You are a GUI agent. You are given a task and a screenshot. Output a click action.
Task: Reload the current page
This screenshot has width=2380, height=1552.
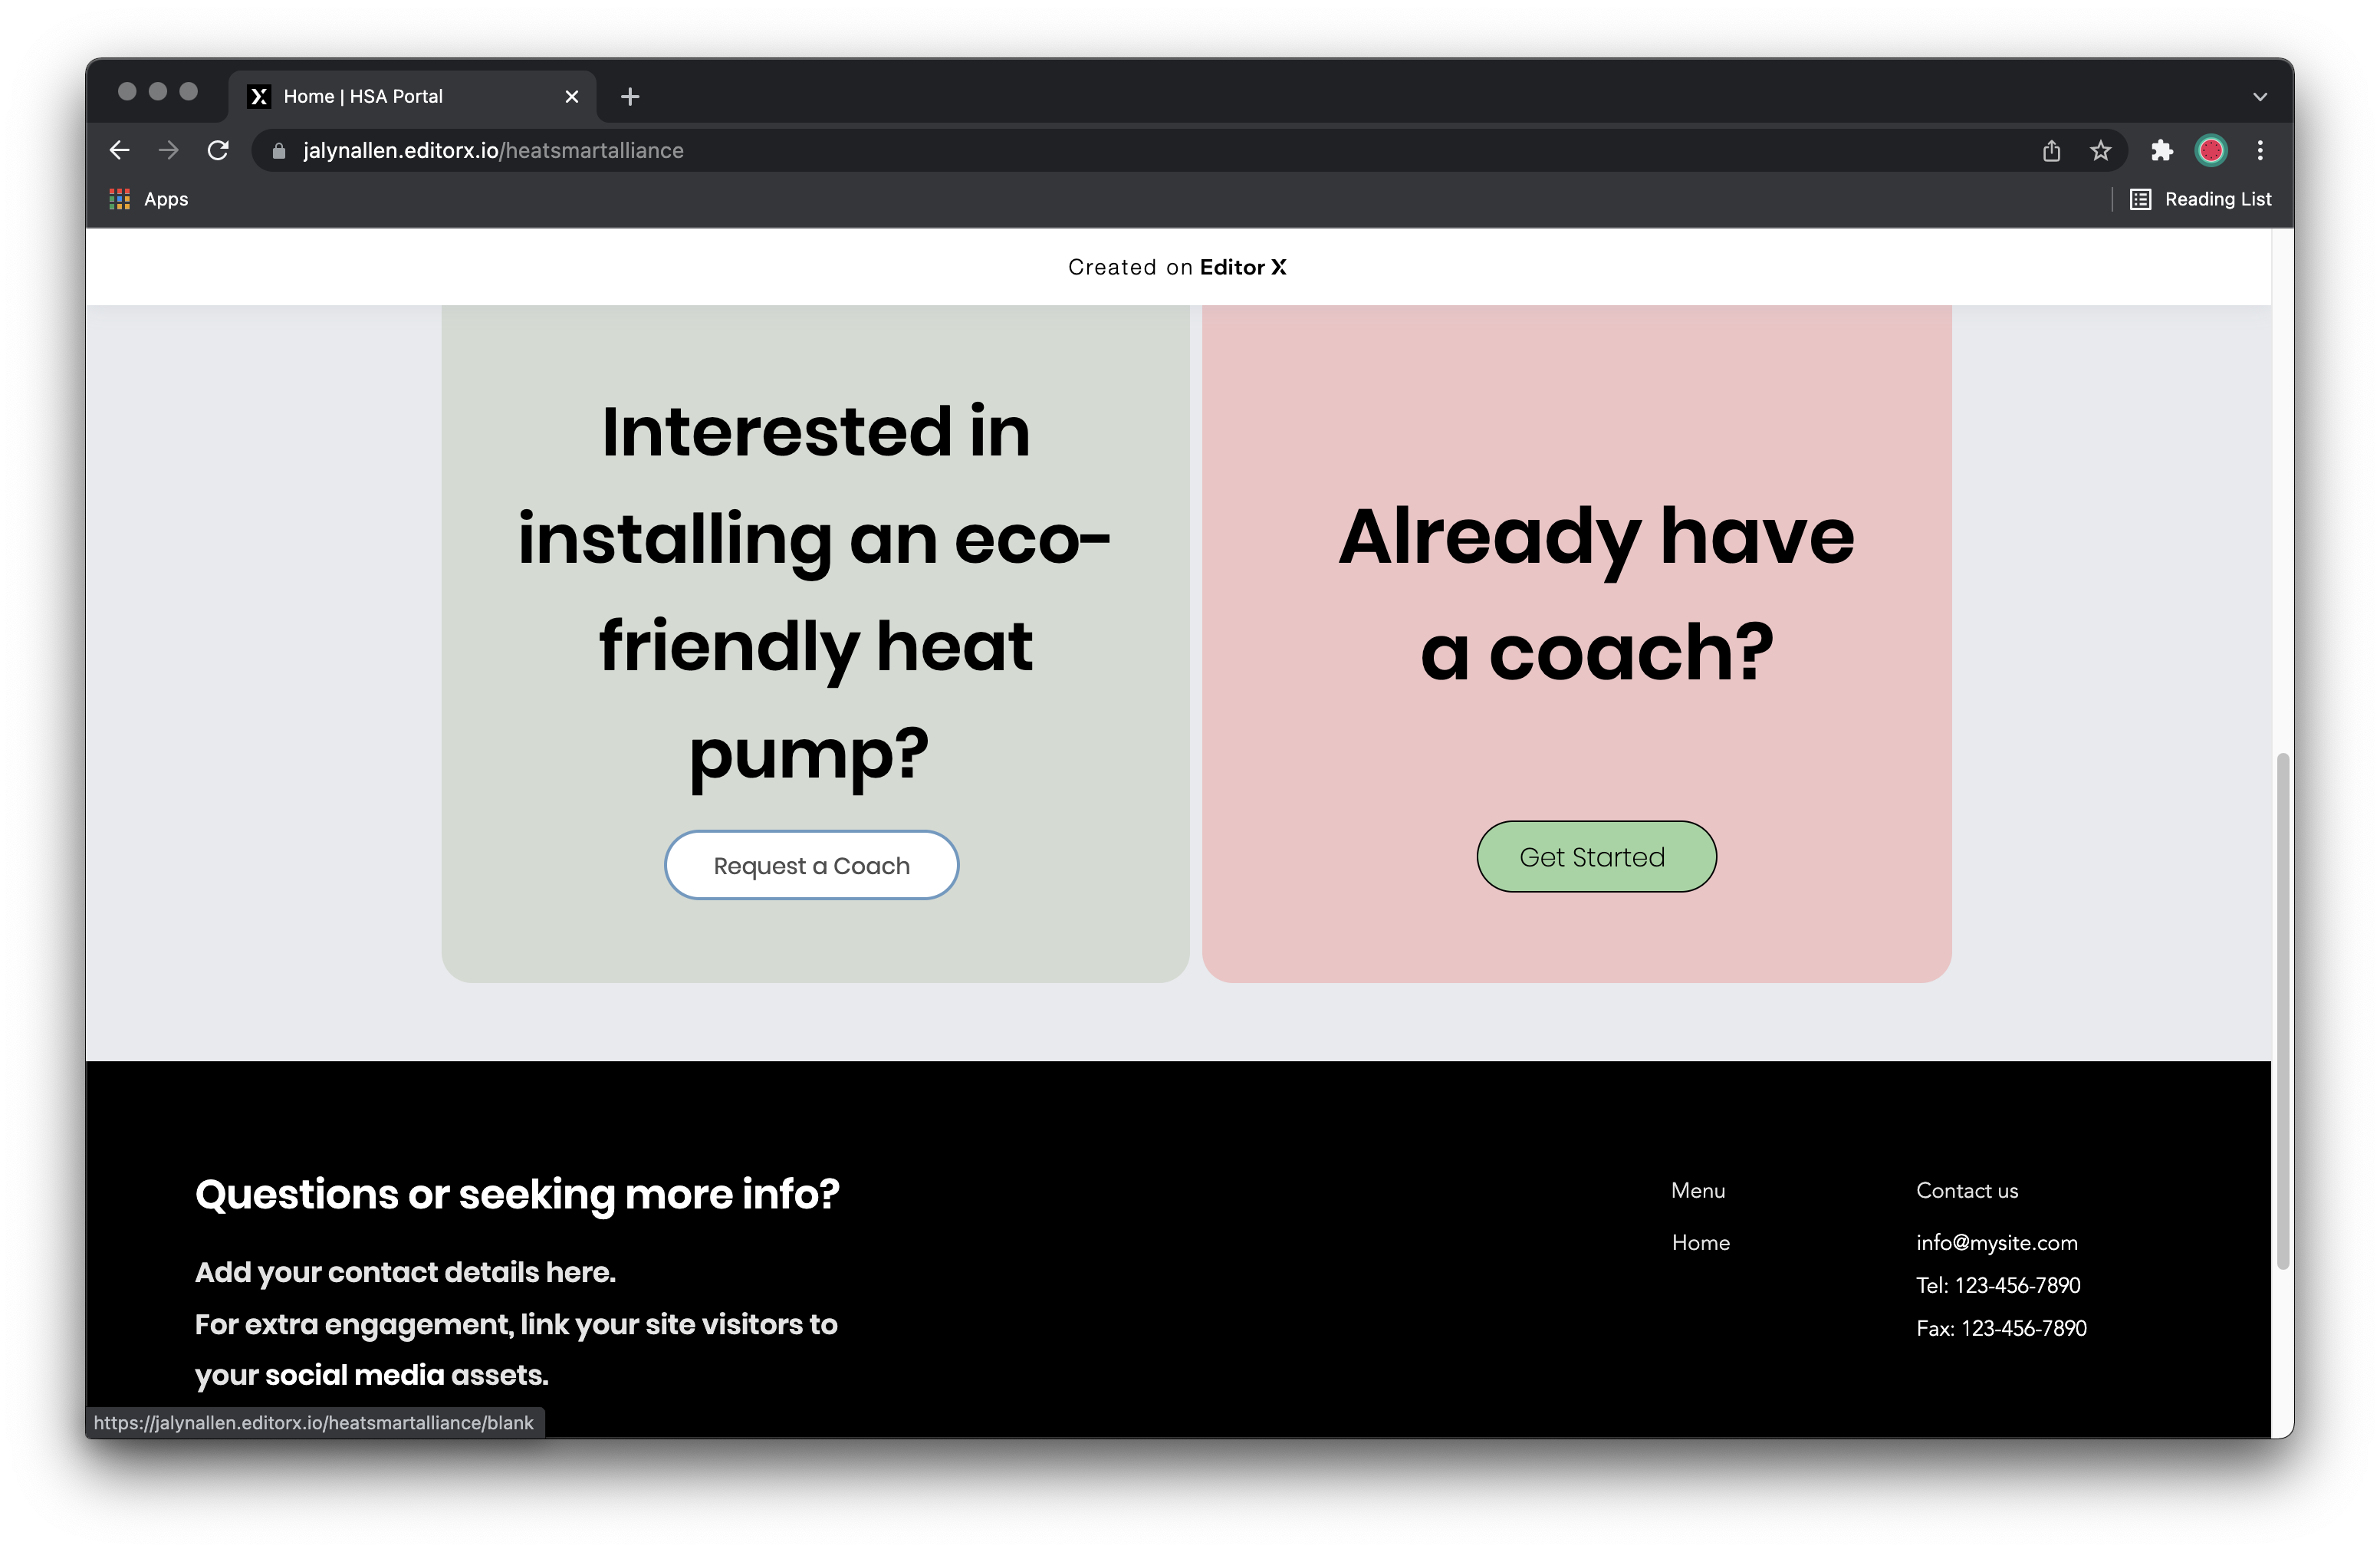coord(218,150)
